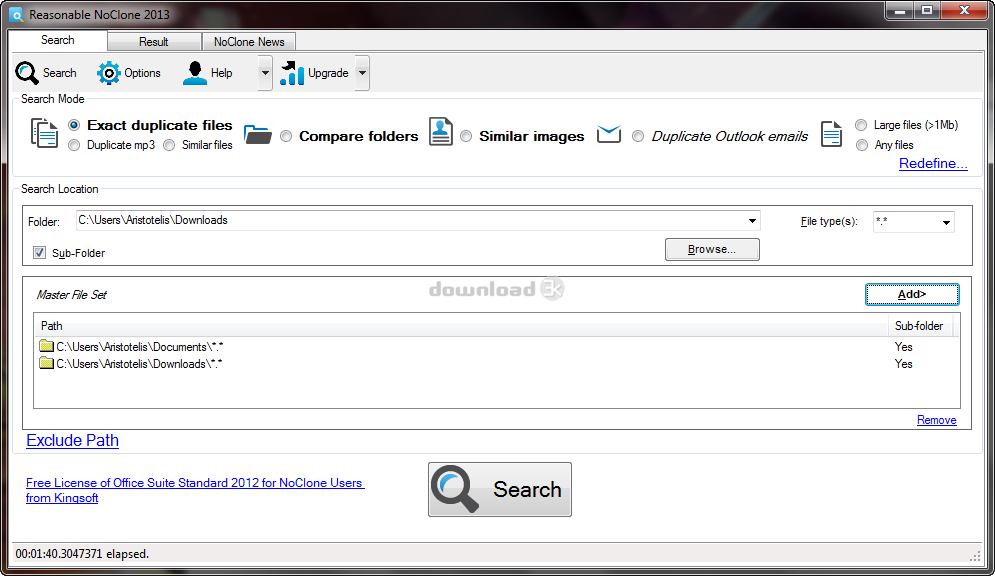The width and height of the screenshot is (995, 576).
Task: Minimize the NoClone window
Action: click(x=899, y=10)
